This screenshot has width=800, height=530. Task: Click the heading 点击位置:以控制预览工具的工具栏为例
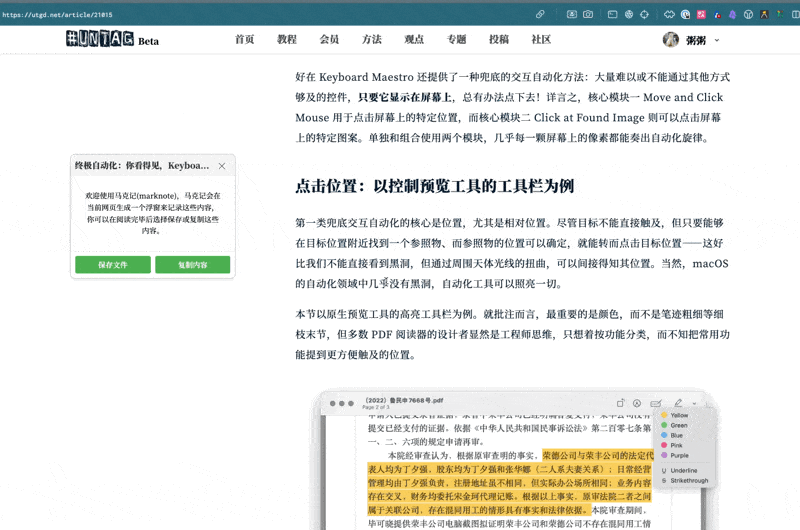coord(435,186)
